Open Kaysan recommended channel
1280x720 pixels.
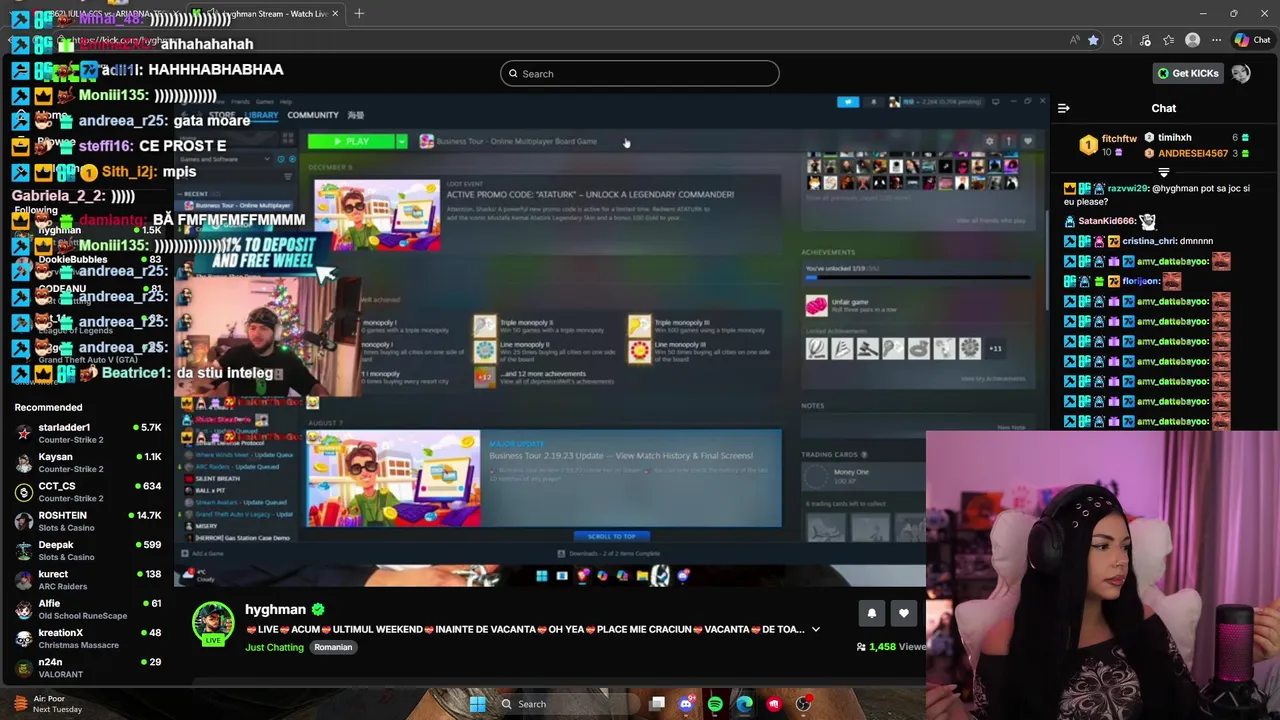tap(88, 462)
